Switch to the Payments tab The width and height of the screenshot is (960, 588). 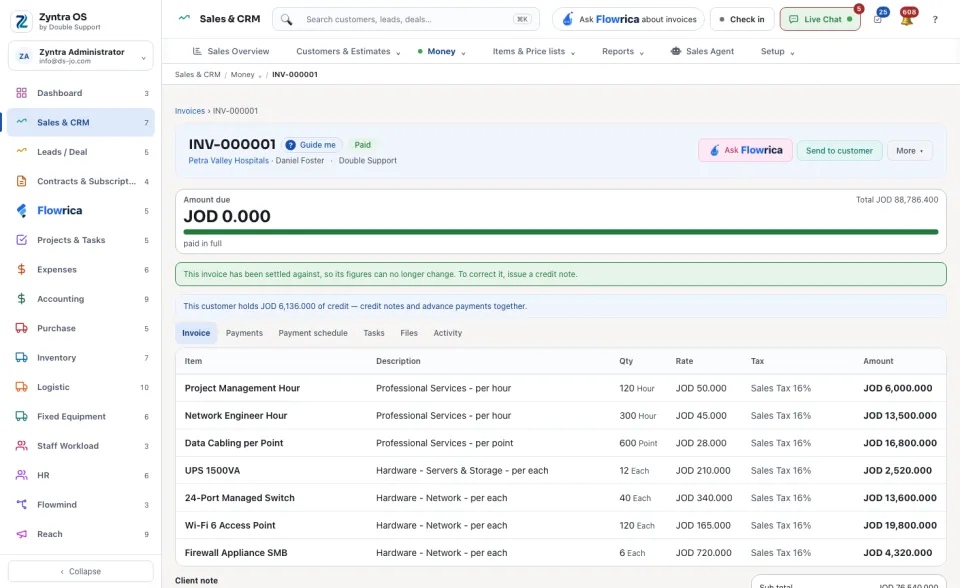pos(244,333)
